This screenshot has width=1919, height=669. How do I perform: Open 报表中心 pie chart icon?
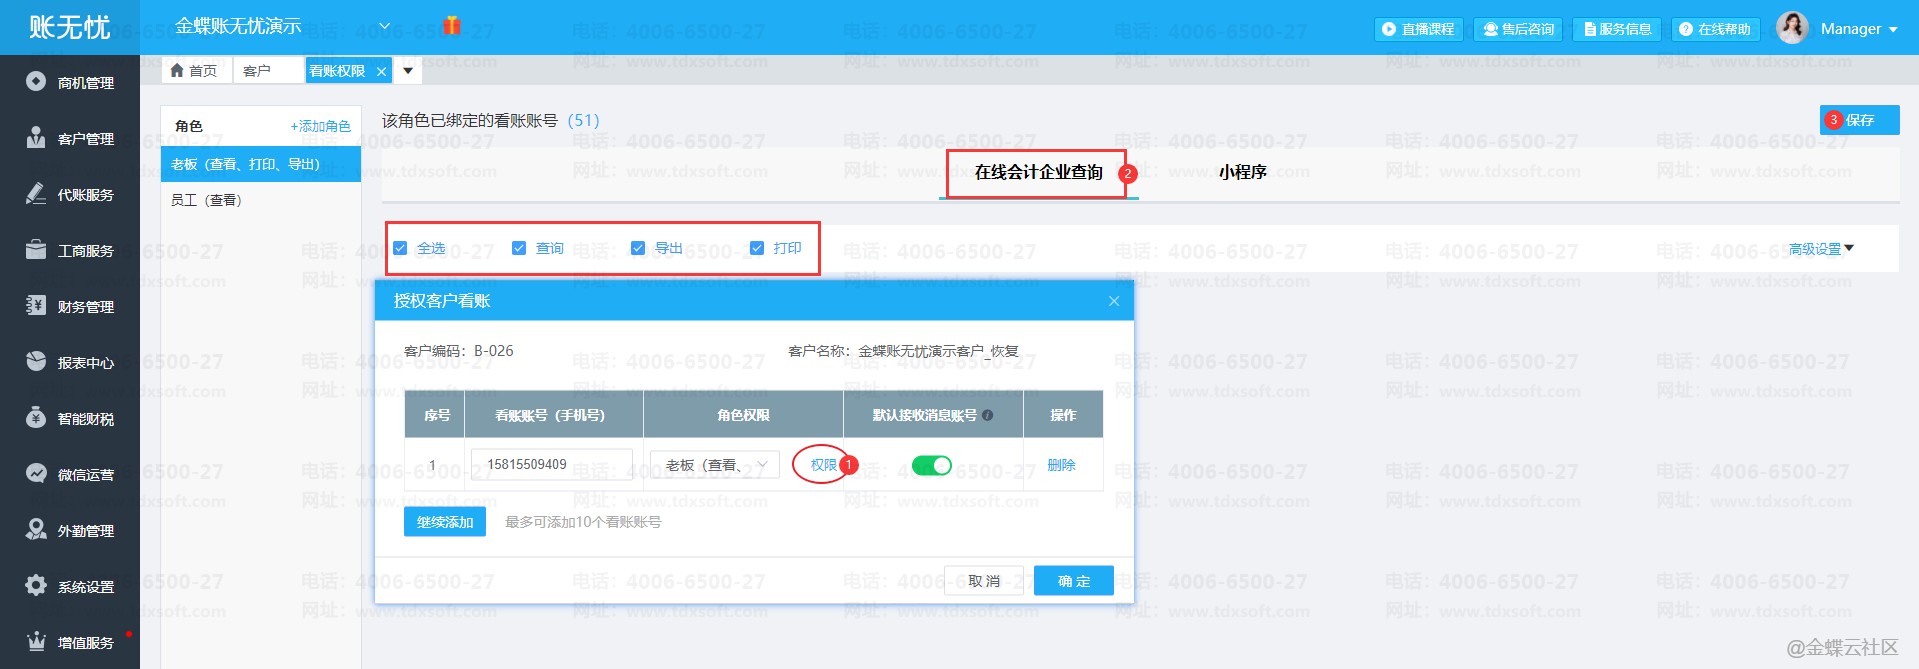point(36,362)
